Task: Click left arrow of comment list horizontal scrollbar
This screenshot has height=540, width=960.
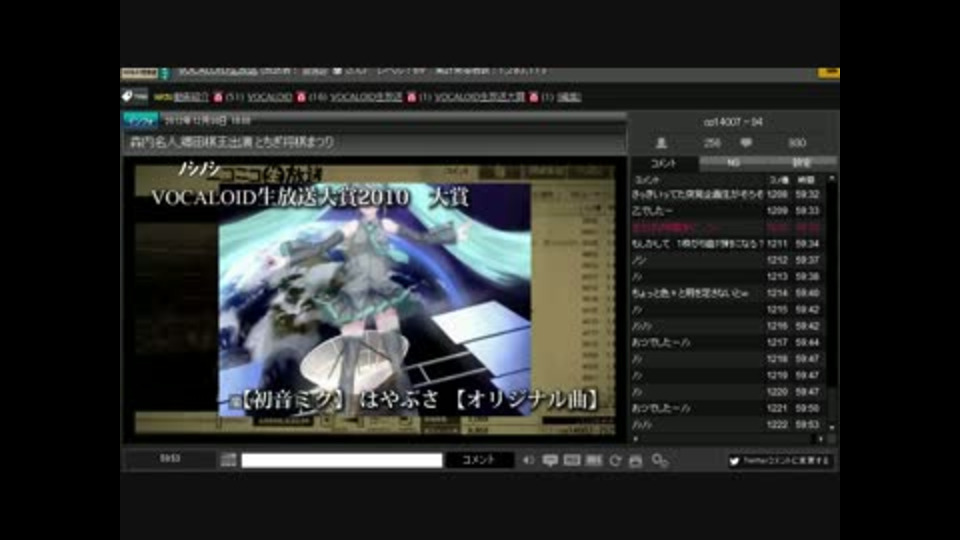Action: coord(636,438)
